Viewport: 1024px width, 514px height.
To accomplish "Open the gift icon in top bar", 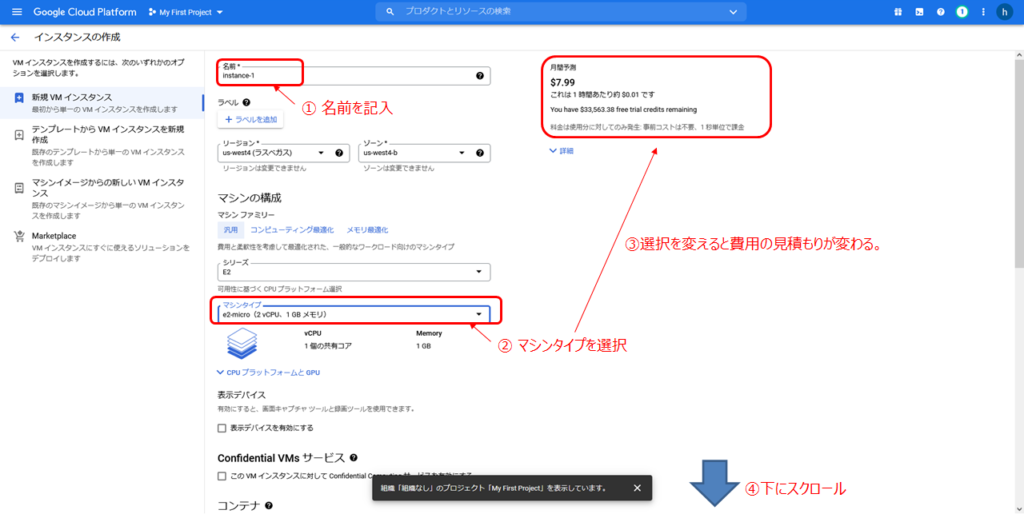I will (x=897, y=12).
